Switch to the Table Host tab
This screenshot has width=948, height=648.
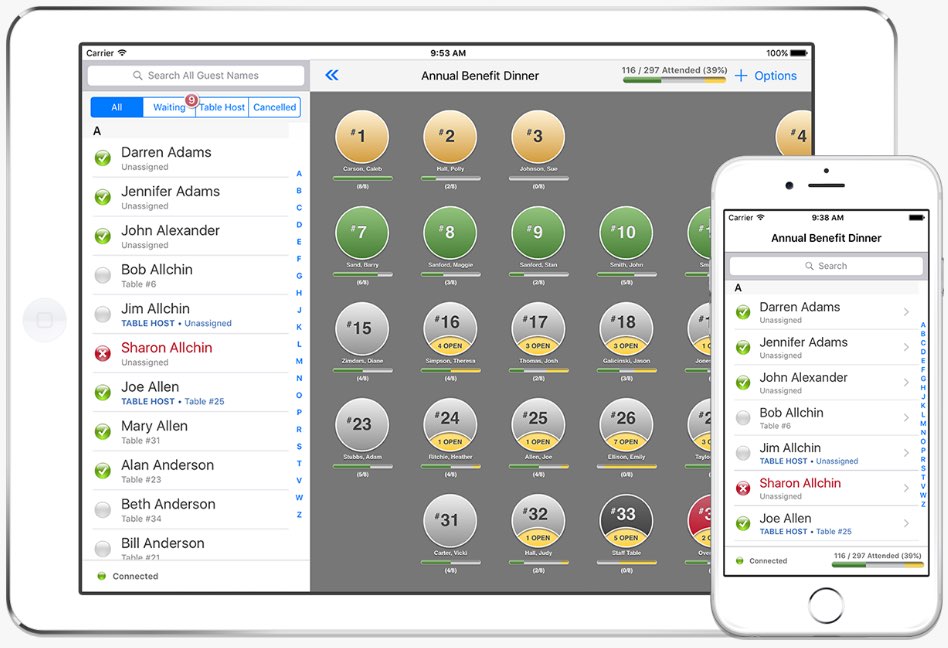click(222, 107)
